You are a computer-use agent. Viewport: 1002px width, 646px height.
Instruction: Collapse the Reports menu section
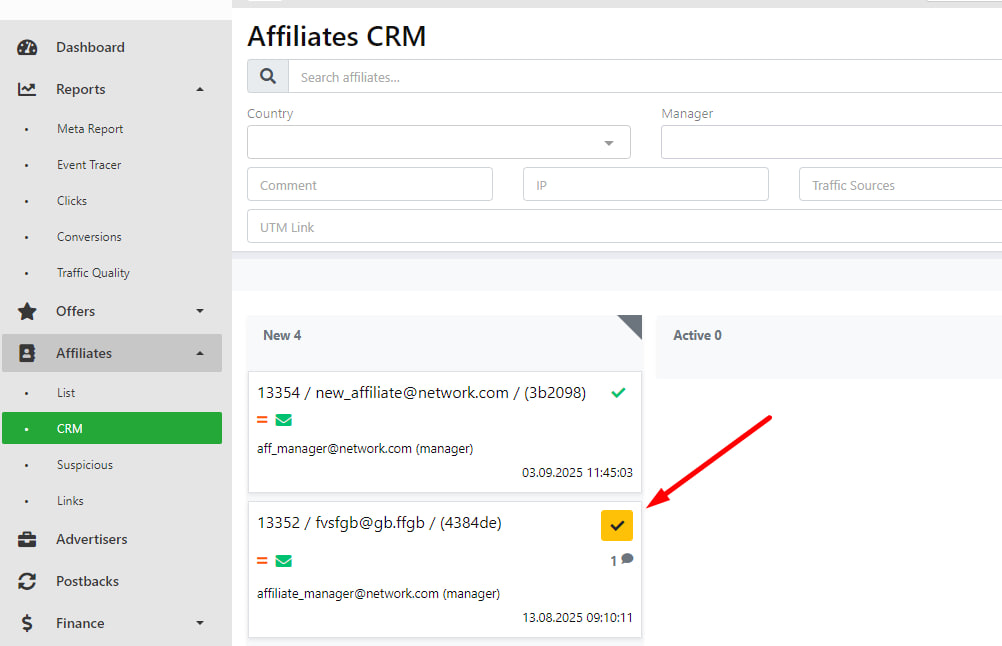pos(200,89)
